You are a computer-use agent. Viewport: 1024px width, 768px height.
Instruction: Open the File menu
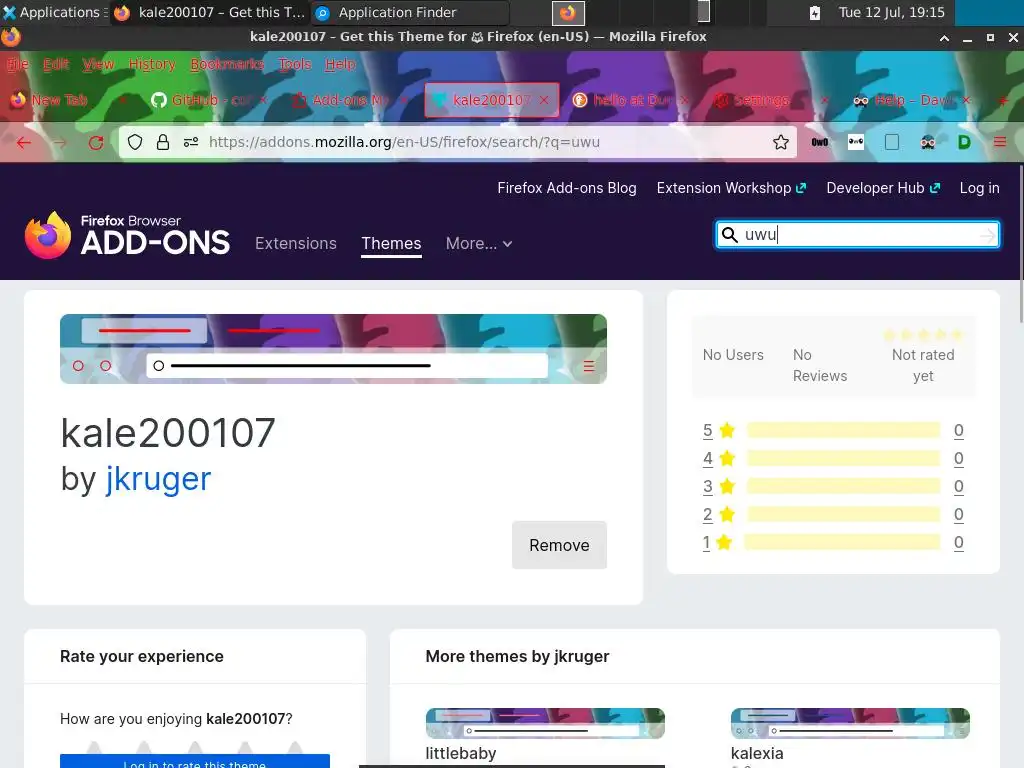click(18, 64)
